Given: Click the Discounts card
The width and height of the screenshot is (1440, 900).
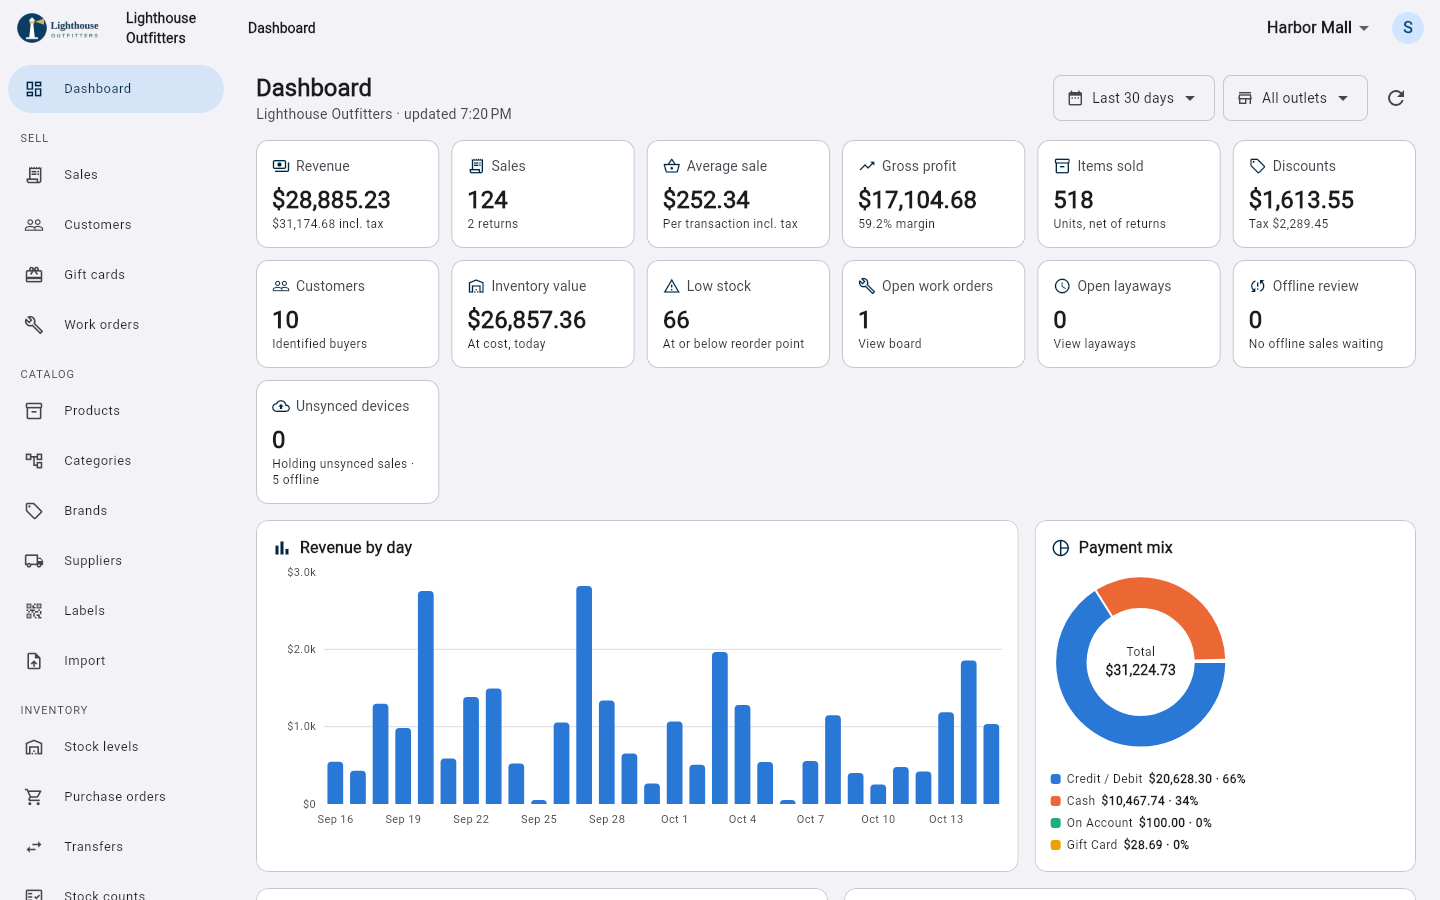Looking at the screenshot, I should coord(1324,194).
